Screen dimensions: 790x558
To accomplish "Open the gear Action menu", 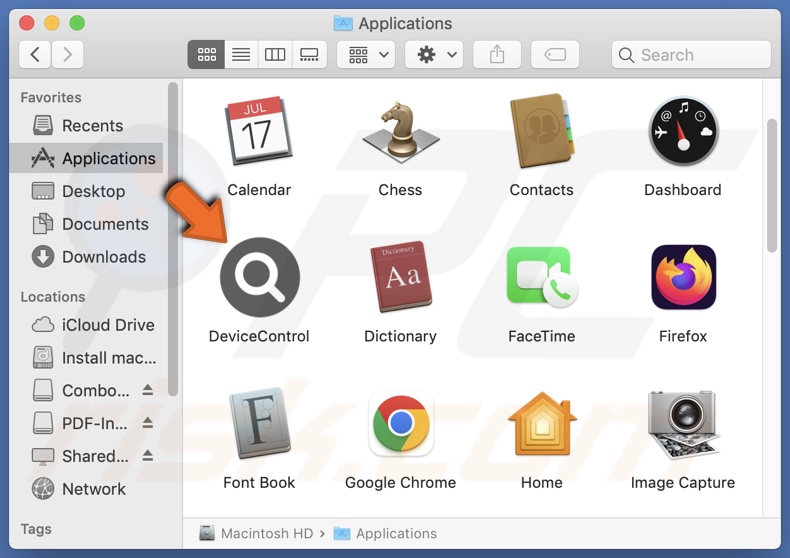I will tap(434, 54).
